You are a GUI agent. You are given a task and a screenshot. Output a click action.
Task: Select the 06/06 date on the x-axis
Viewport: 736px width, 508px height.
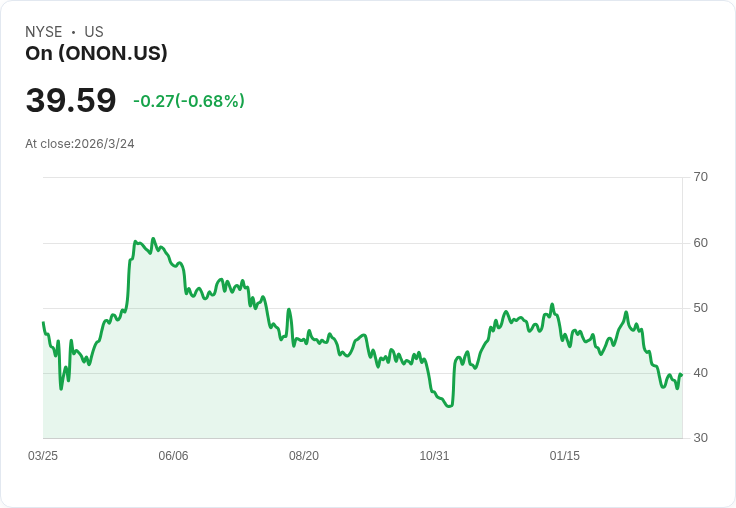click(x=173, y=456)
